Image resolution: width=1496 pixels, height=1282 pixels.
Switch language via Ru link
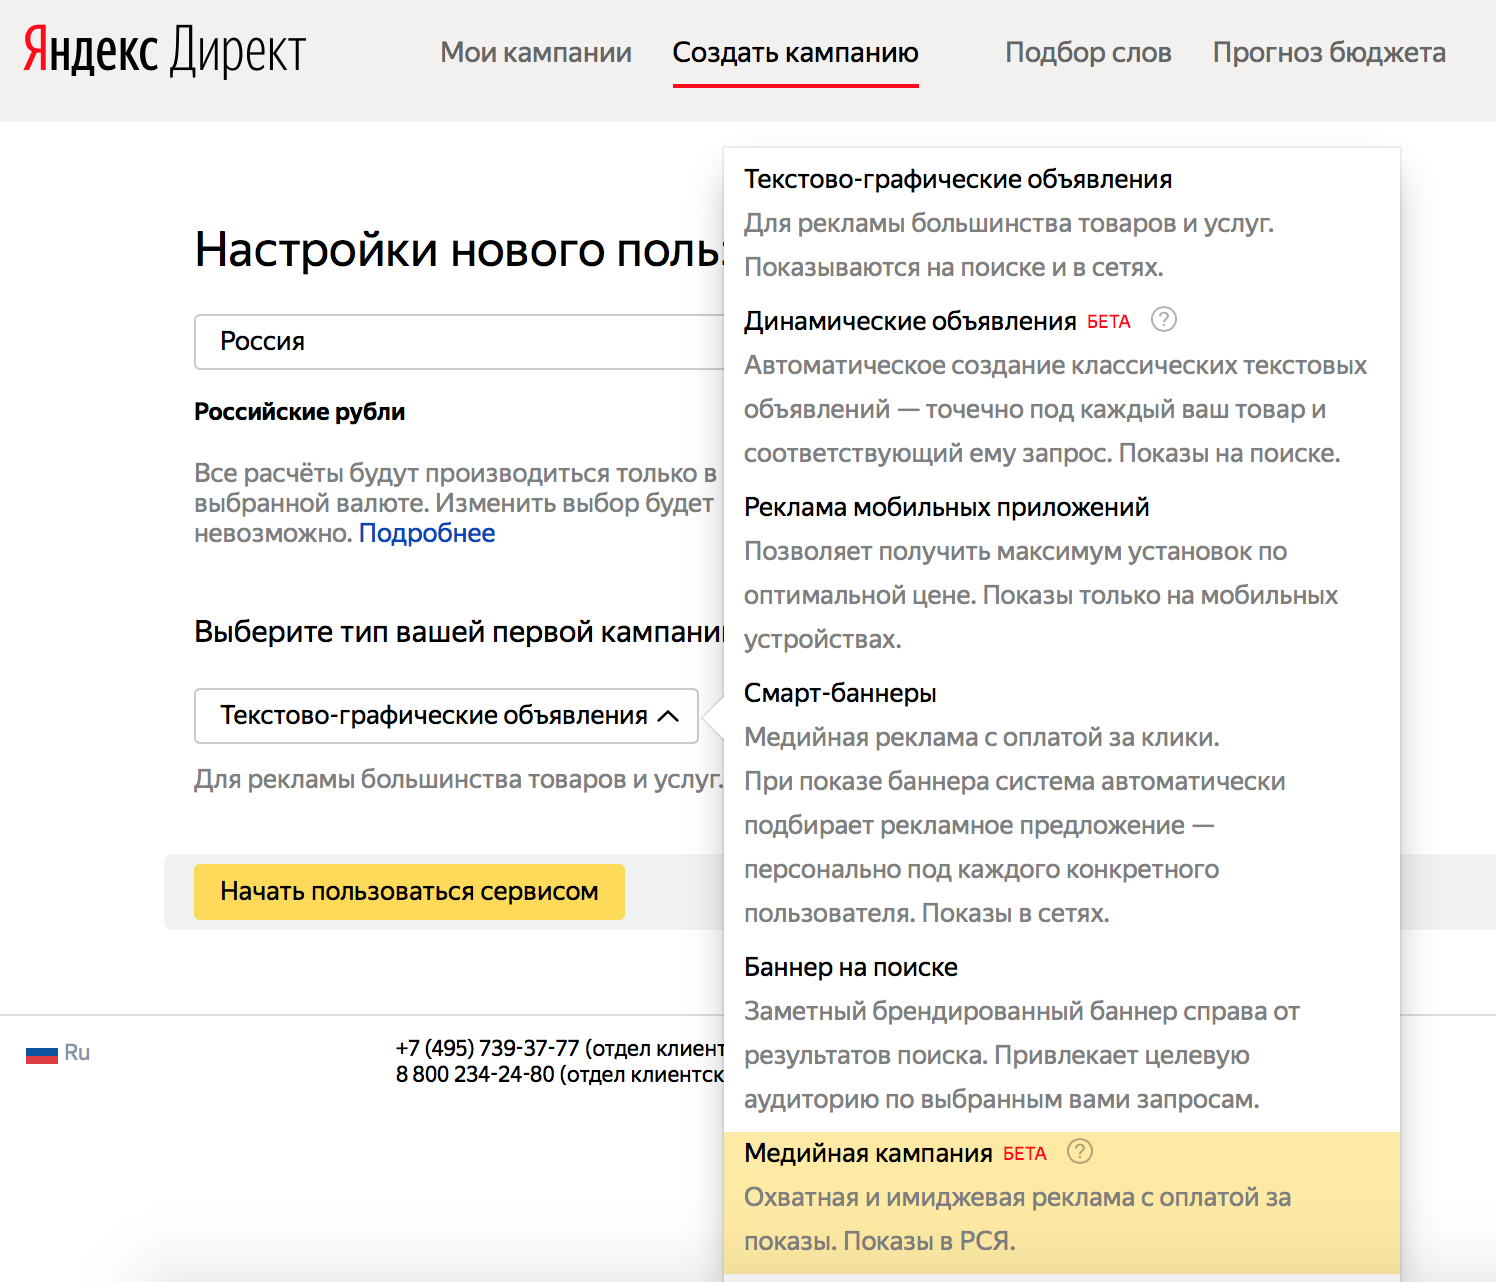pos(77,1053)
